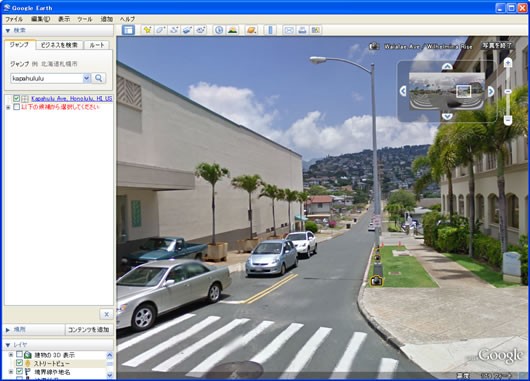Click the view in Google Maps icon
The image size is (530, 381).
pos(316,30)
